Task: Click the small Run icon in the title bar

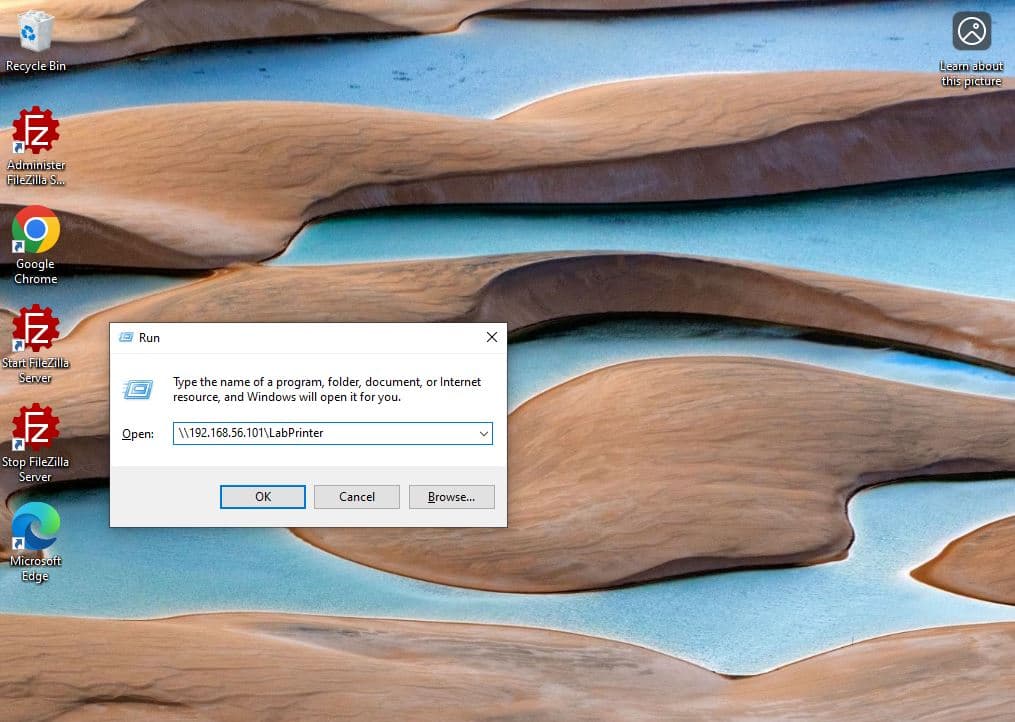Action: point(126,338)
